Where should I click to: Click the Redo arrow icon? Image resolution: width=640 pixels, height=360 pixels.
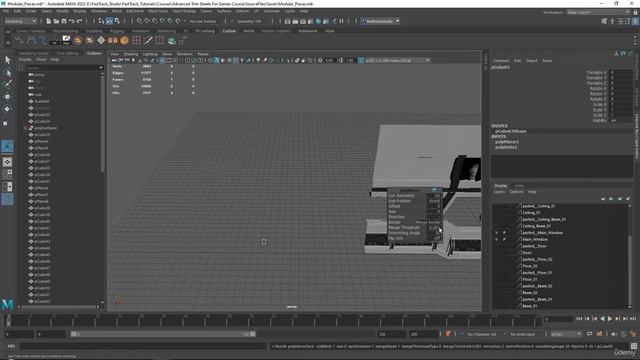[80, 21]
